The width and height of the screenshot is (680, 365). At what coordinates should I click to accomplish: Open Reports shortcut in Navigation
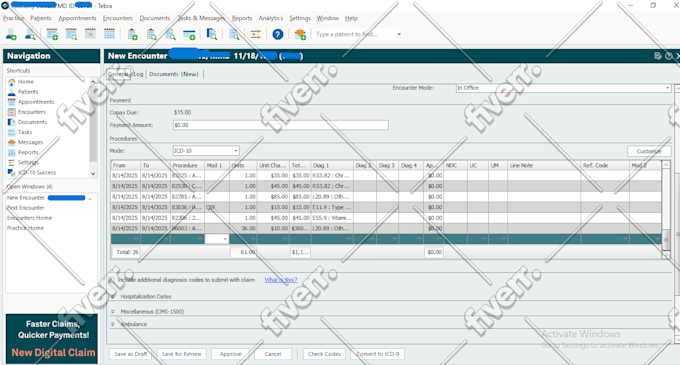(28, 152)
